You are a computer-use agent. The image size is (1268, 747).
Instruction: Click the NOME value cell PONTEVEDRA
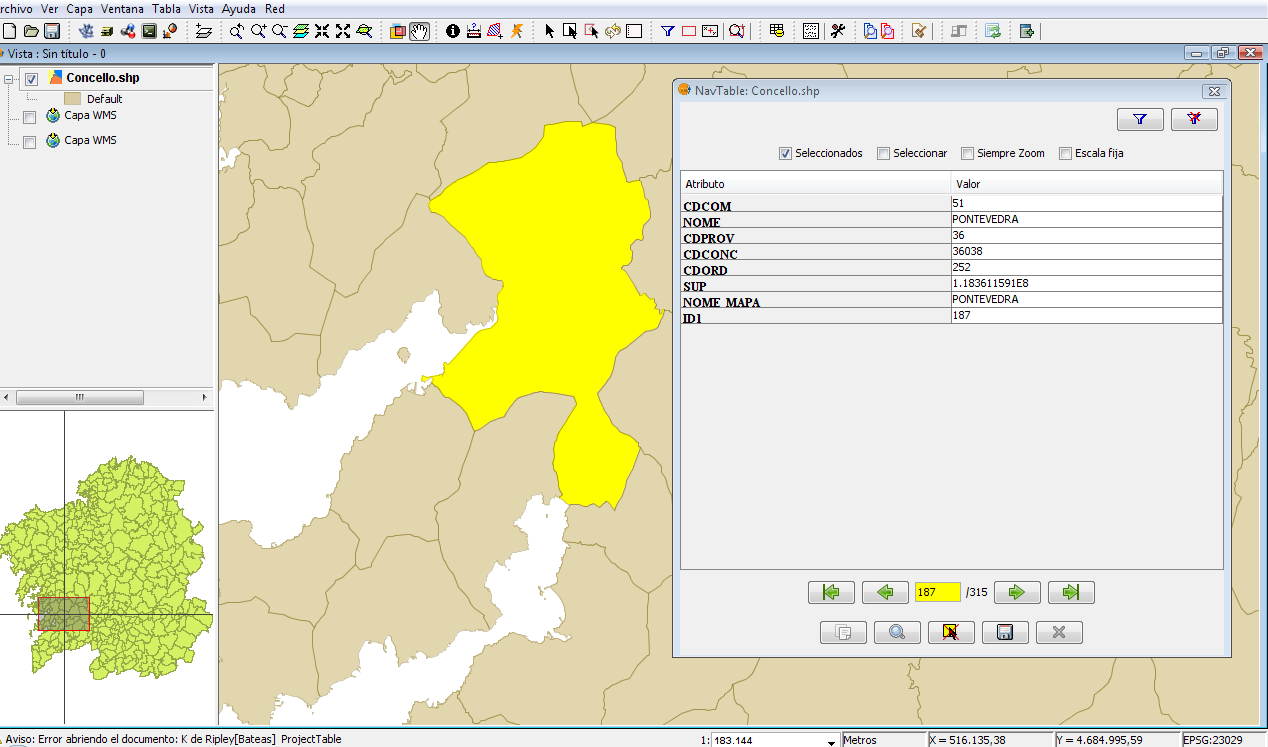click(x=1086, y=219)
